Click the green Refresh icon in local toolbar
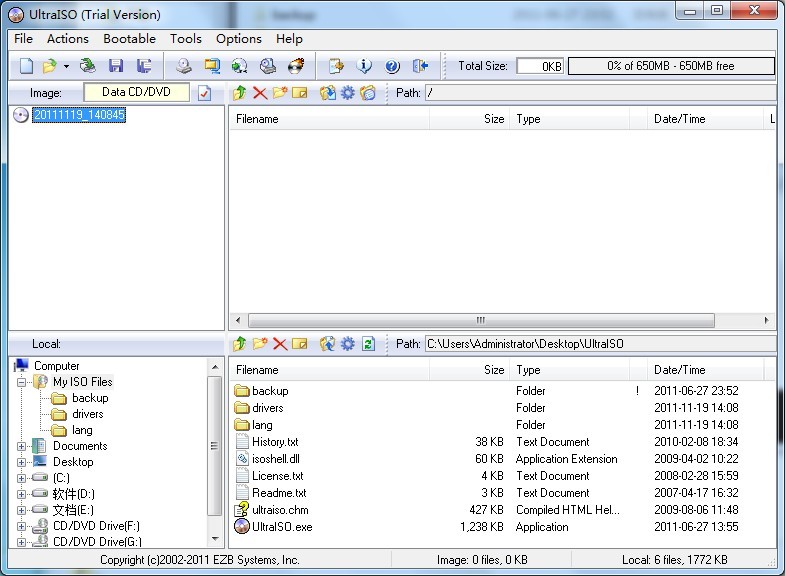This screenshot has width=785, height=576. [368, 343]
